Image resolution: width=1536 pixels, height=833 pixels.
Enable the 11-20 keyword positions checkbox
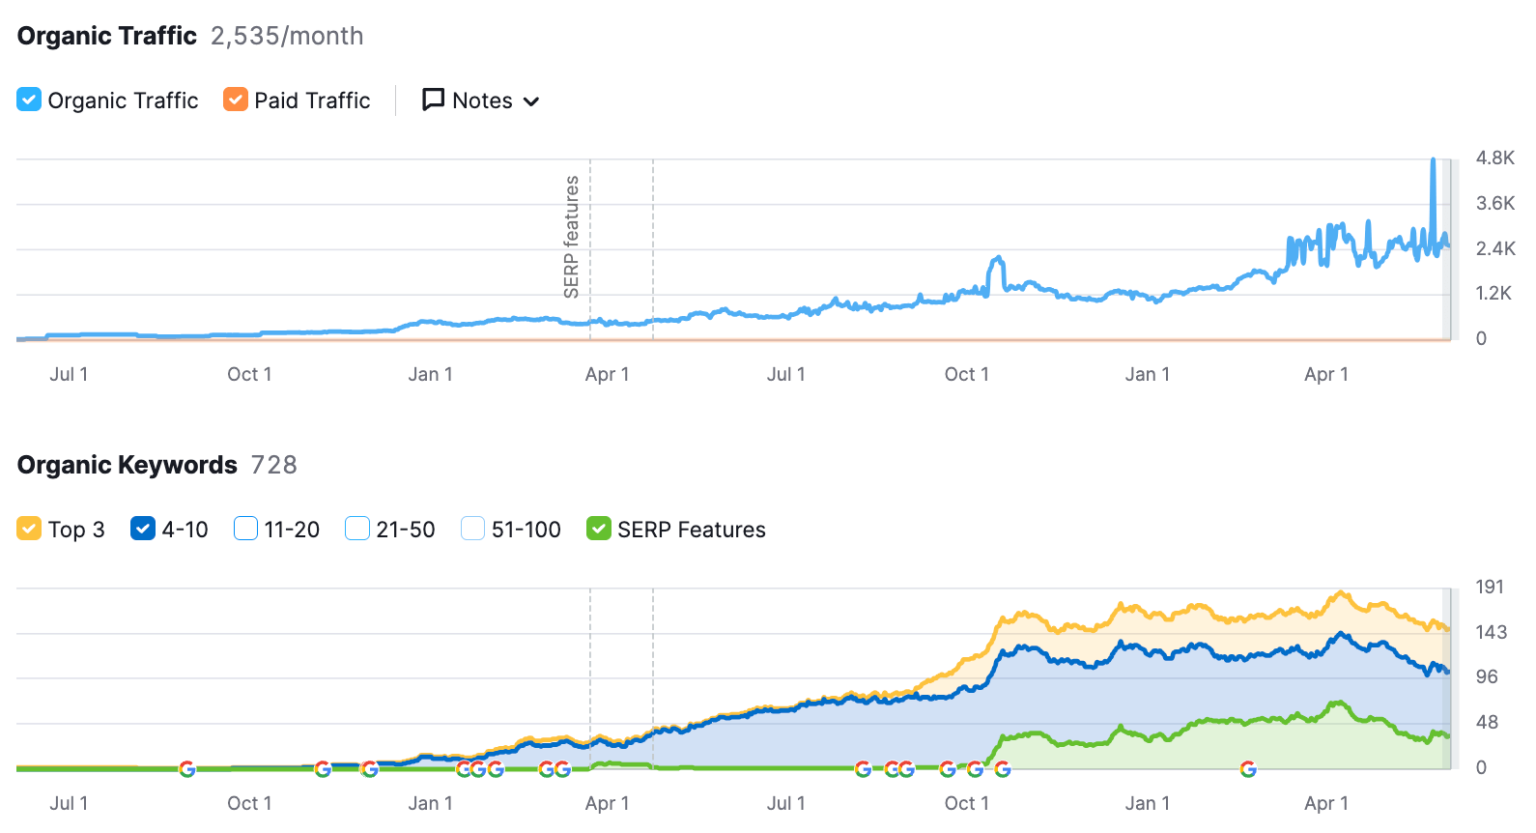(x=245, y=529)
